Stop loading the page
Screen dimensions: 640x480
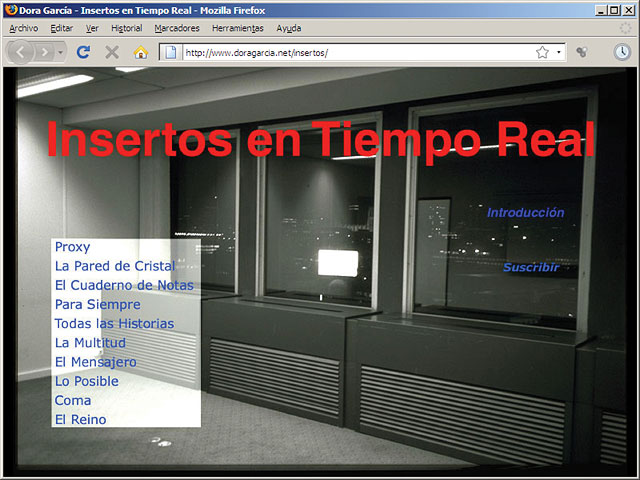(x=112, y=52)
